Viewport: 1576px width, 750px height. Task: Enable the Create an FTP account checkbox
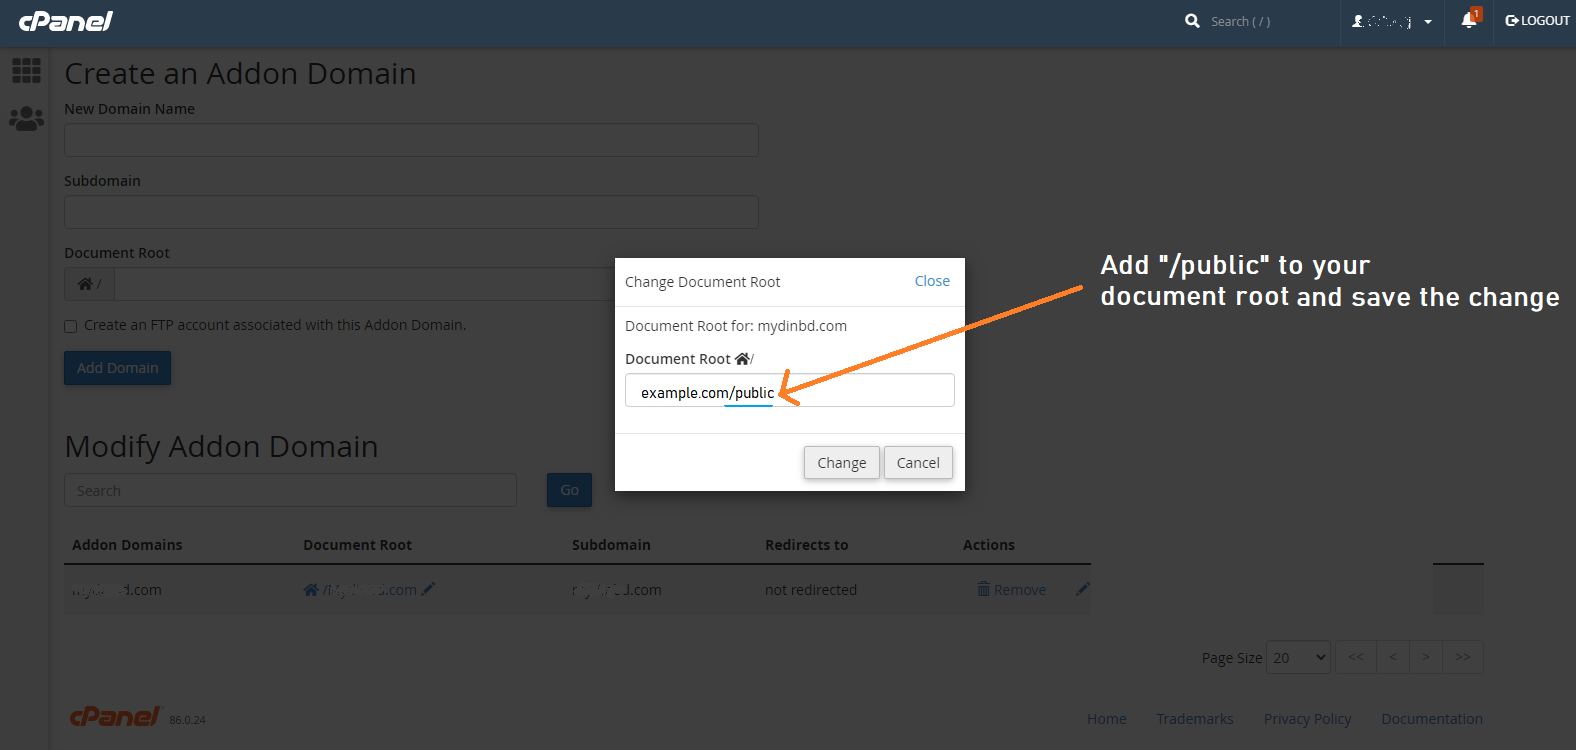coord(71,326)
